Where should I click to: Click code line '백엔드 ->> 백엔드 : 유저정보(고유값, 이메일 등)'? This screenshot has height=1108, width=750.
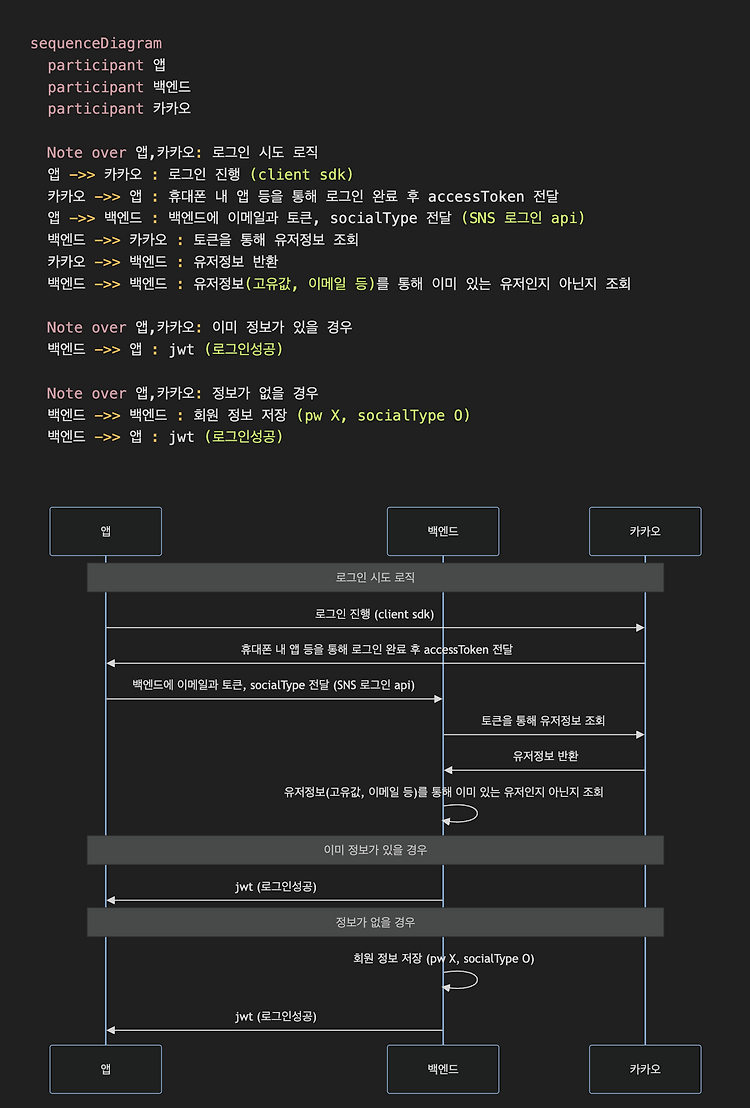339,284
